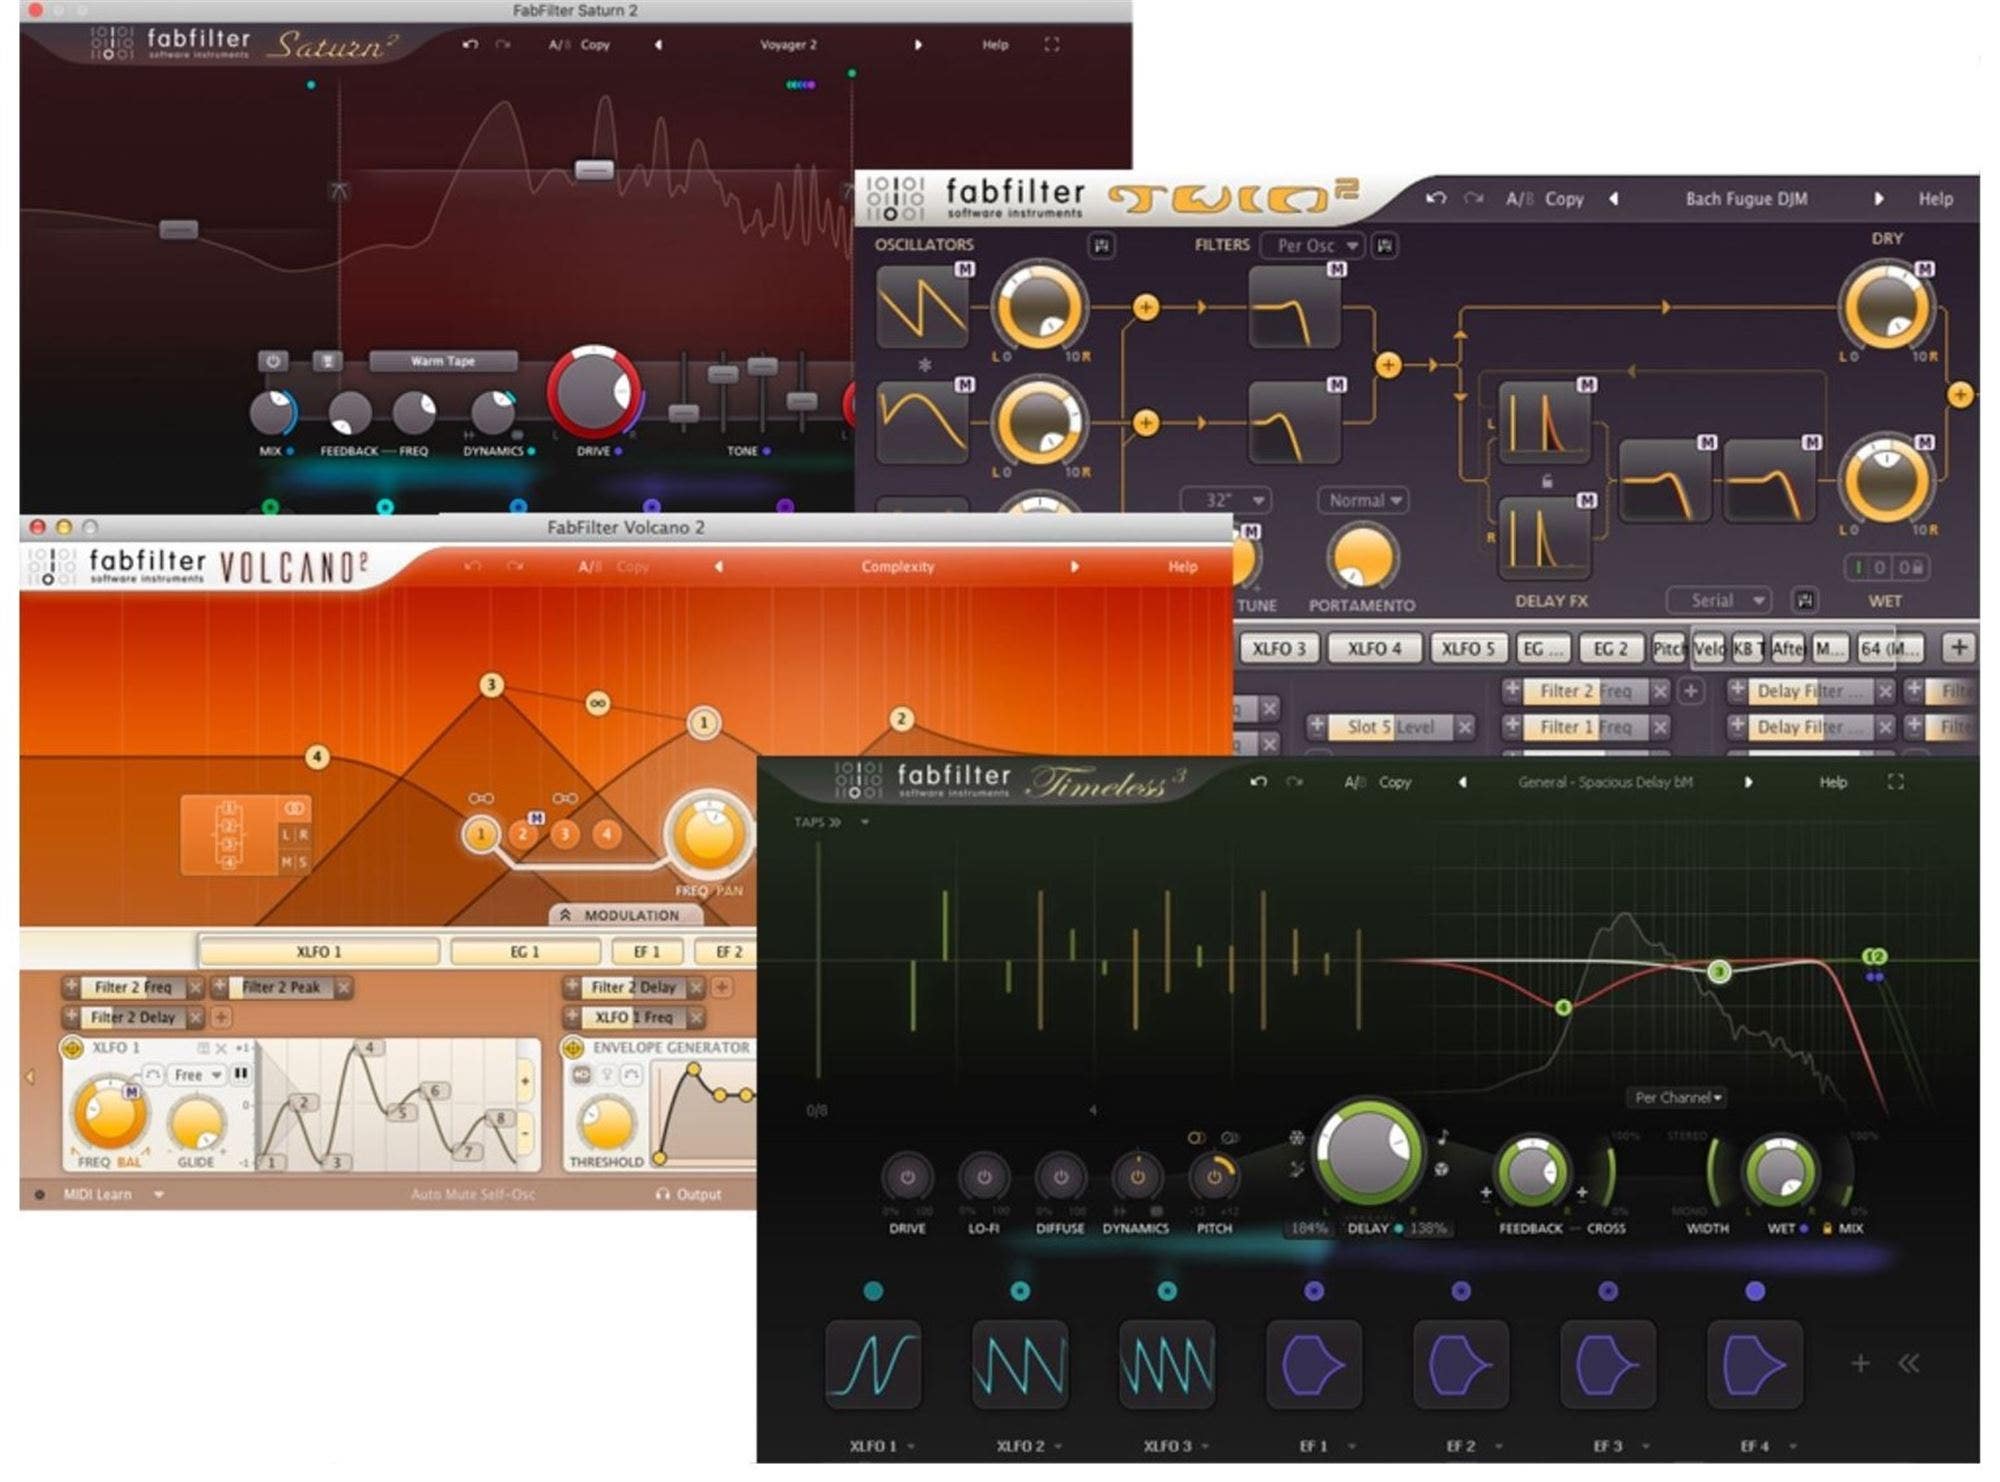Click the Twin 2 Portamento knob
The width and height of the screenshot is (2000, 1482).
click(x=1362, y=558)
